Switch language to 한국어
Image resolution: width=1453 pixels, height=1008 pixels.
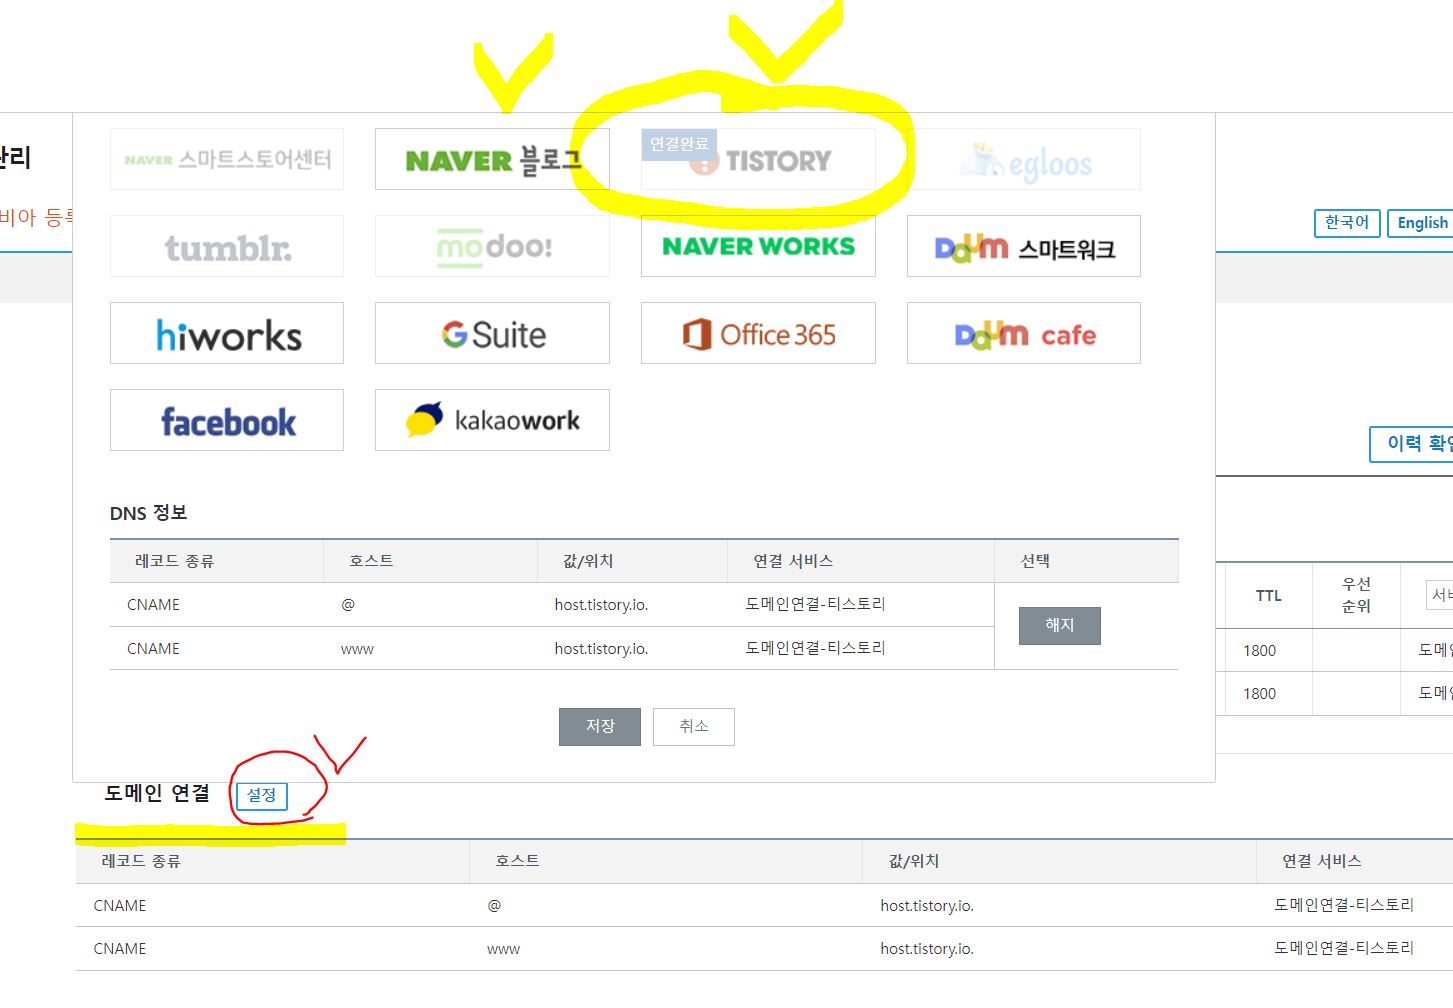[1347, 223]
